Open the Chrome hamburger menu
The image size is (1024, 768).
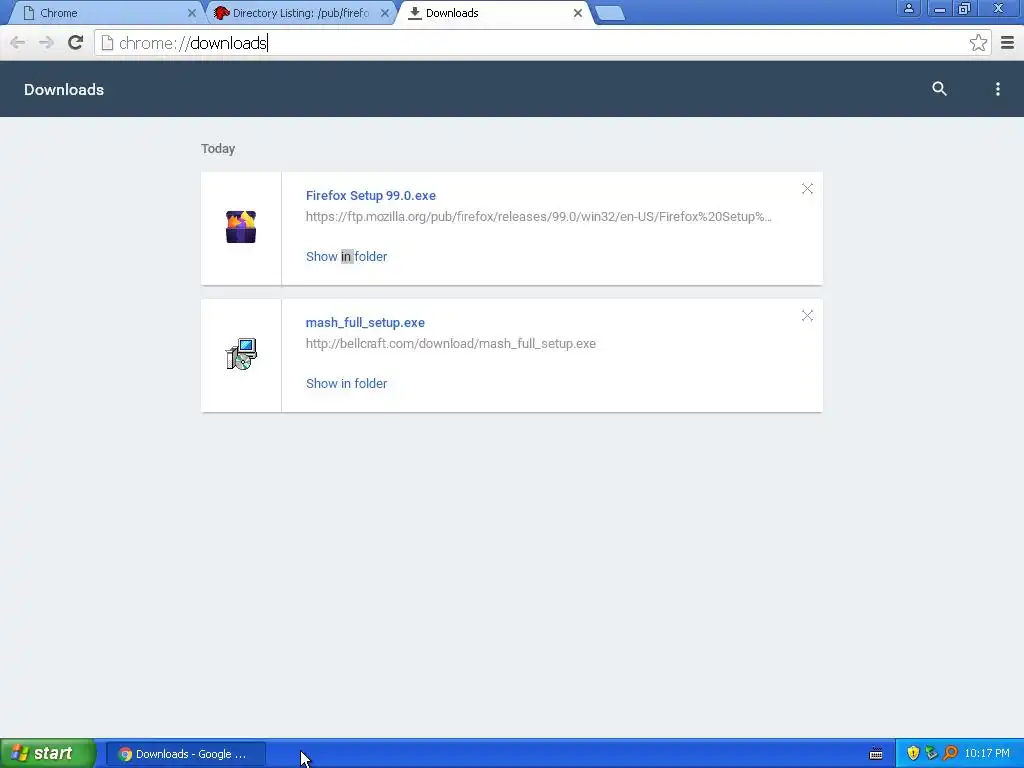pos(1008,43)
